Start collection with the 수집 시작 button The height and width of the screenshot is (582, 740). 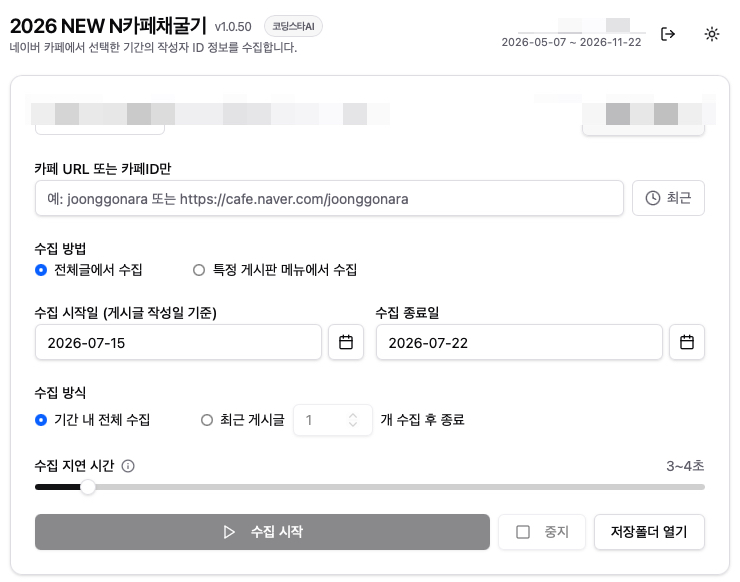tap(262, 532)
